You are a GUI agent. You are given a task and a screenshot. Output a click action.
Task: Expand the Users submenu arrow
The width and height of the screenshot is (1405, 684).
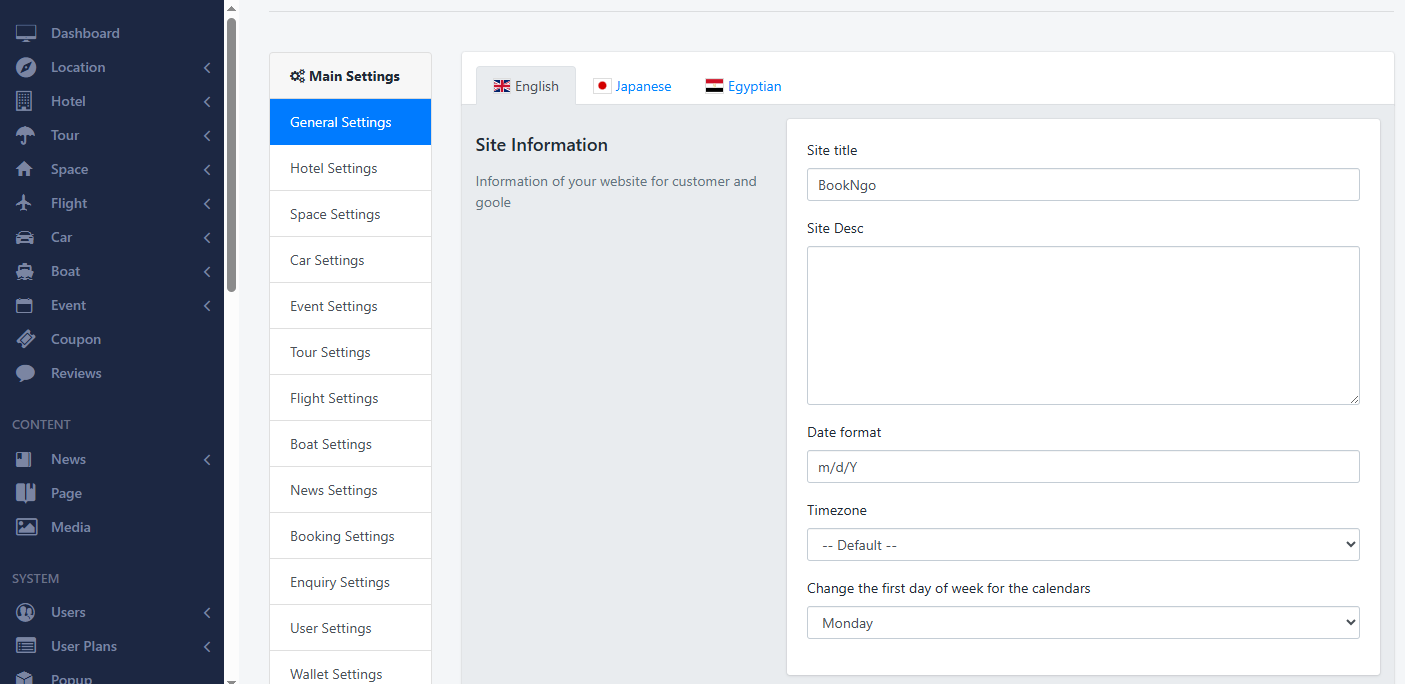point(207,612)
